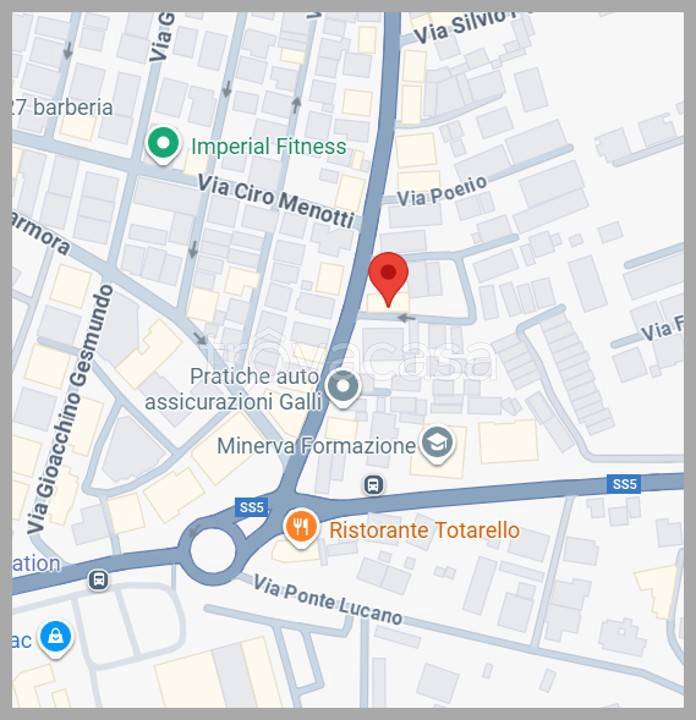Click the blue shopping bag pin
Image resolution: width=696 pixels, height=720 pixels.
[x=56, y=639]
